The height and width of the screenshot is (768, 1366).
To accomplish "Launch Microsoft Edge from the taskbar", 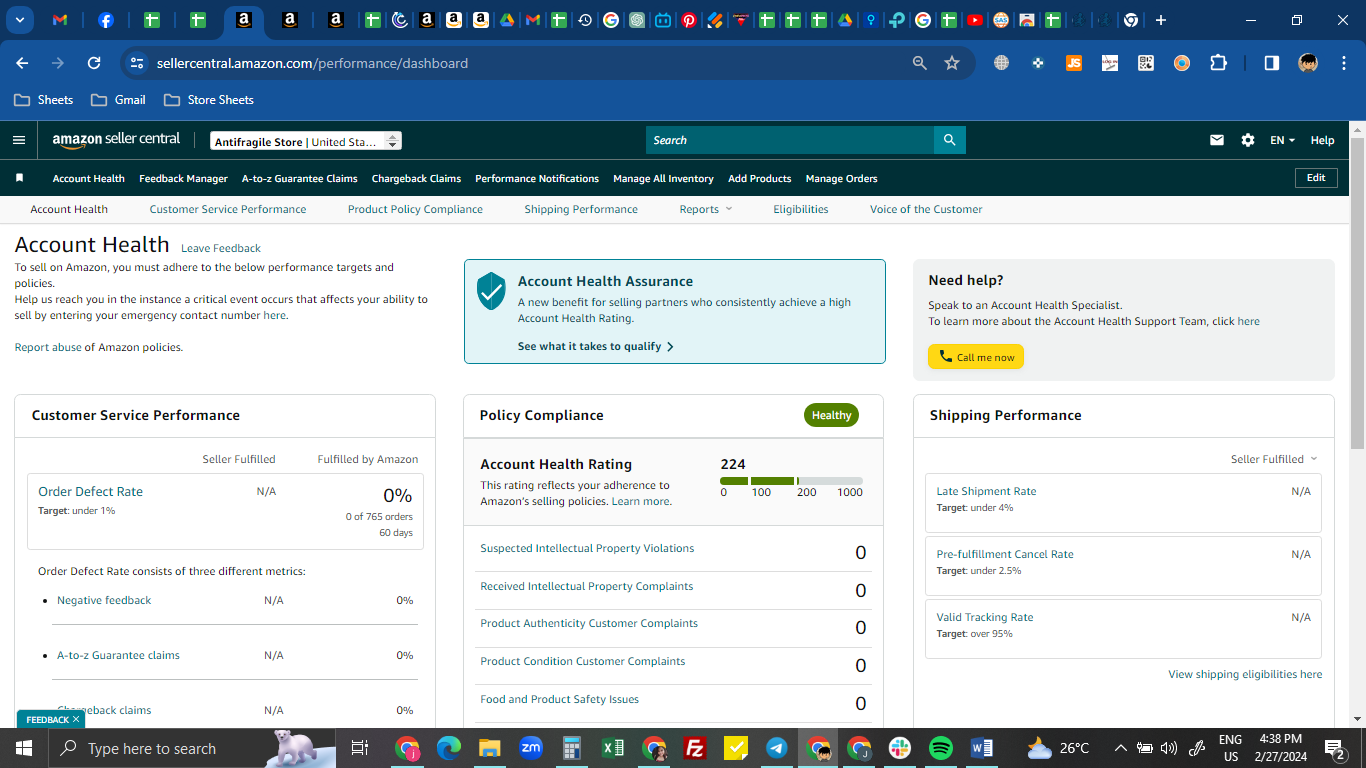I will [x=449, y=748].
